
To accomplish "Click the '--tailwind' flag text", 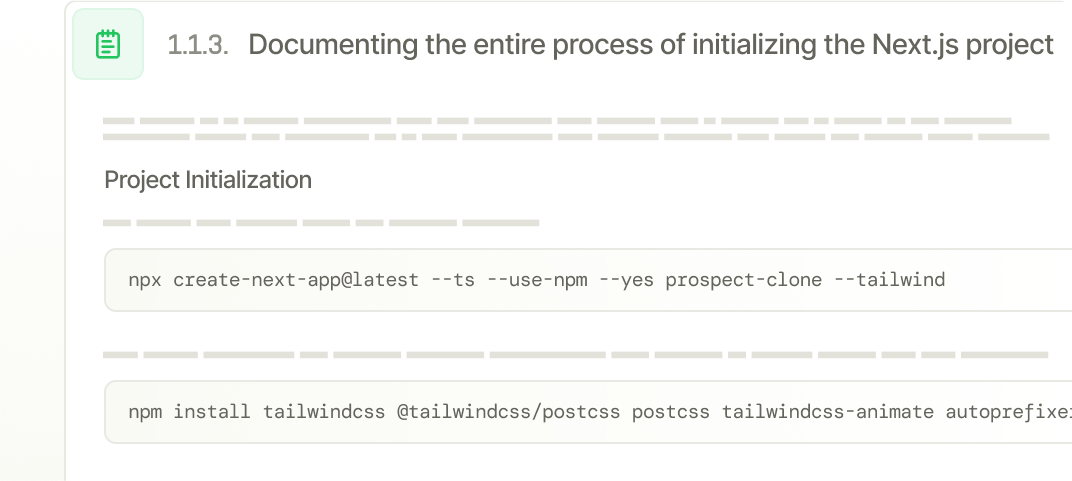I will coord(889,280).
